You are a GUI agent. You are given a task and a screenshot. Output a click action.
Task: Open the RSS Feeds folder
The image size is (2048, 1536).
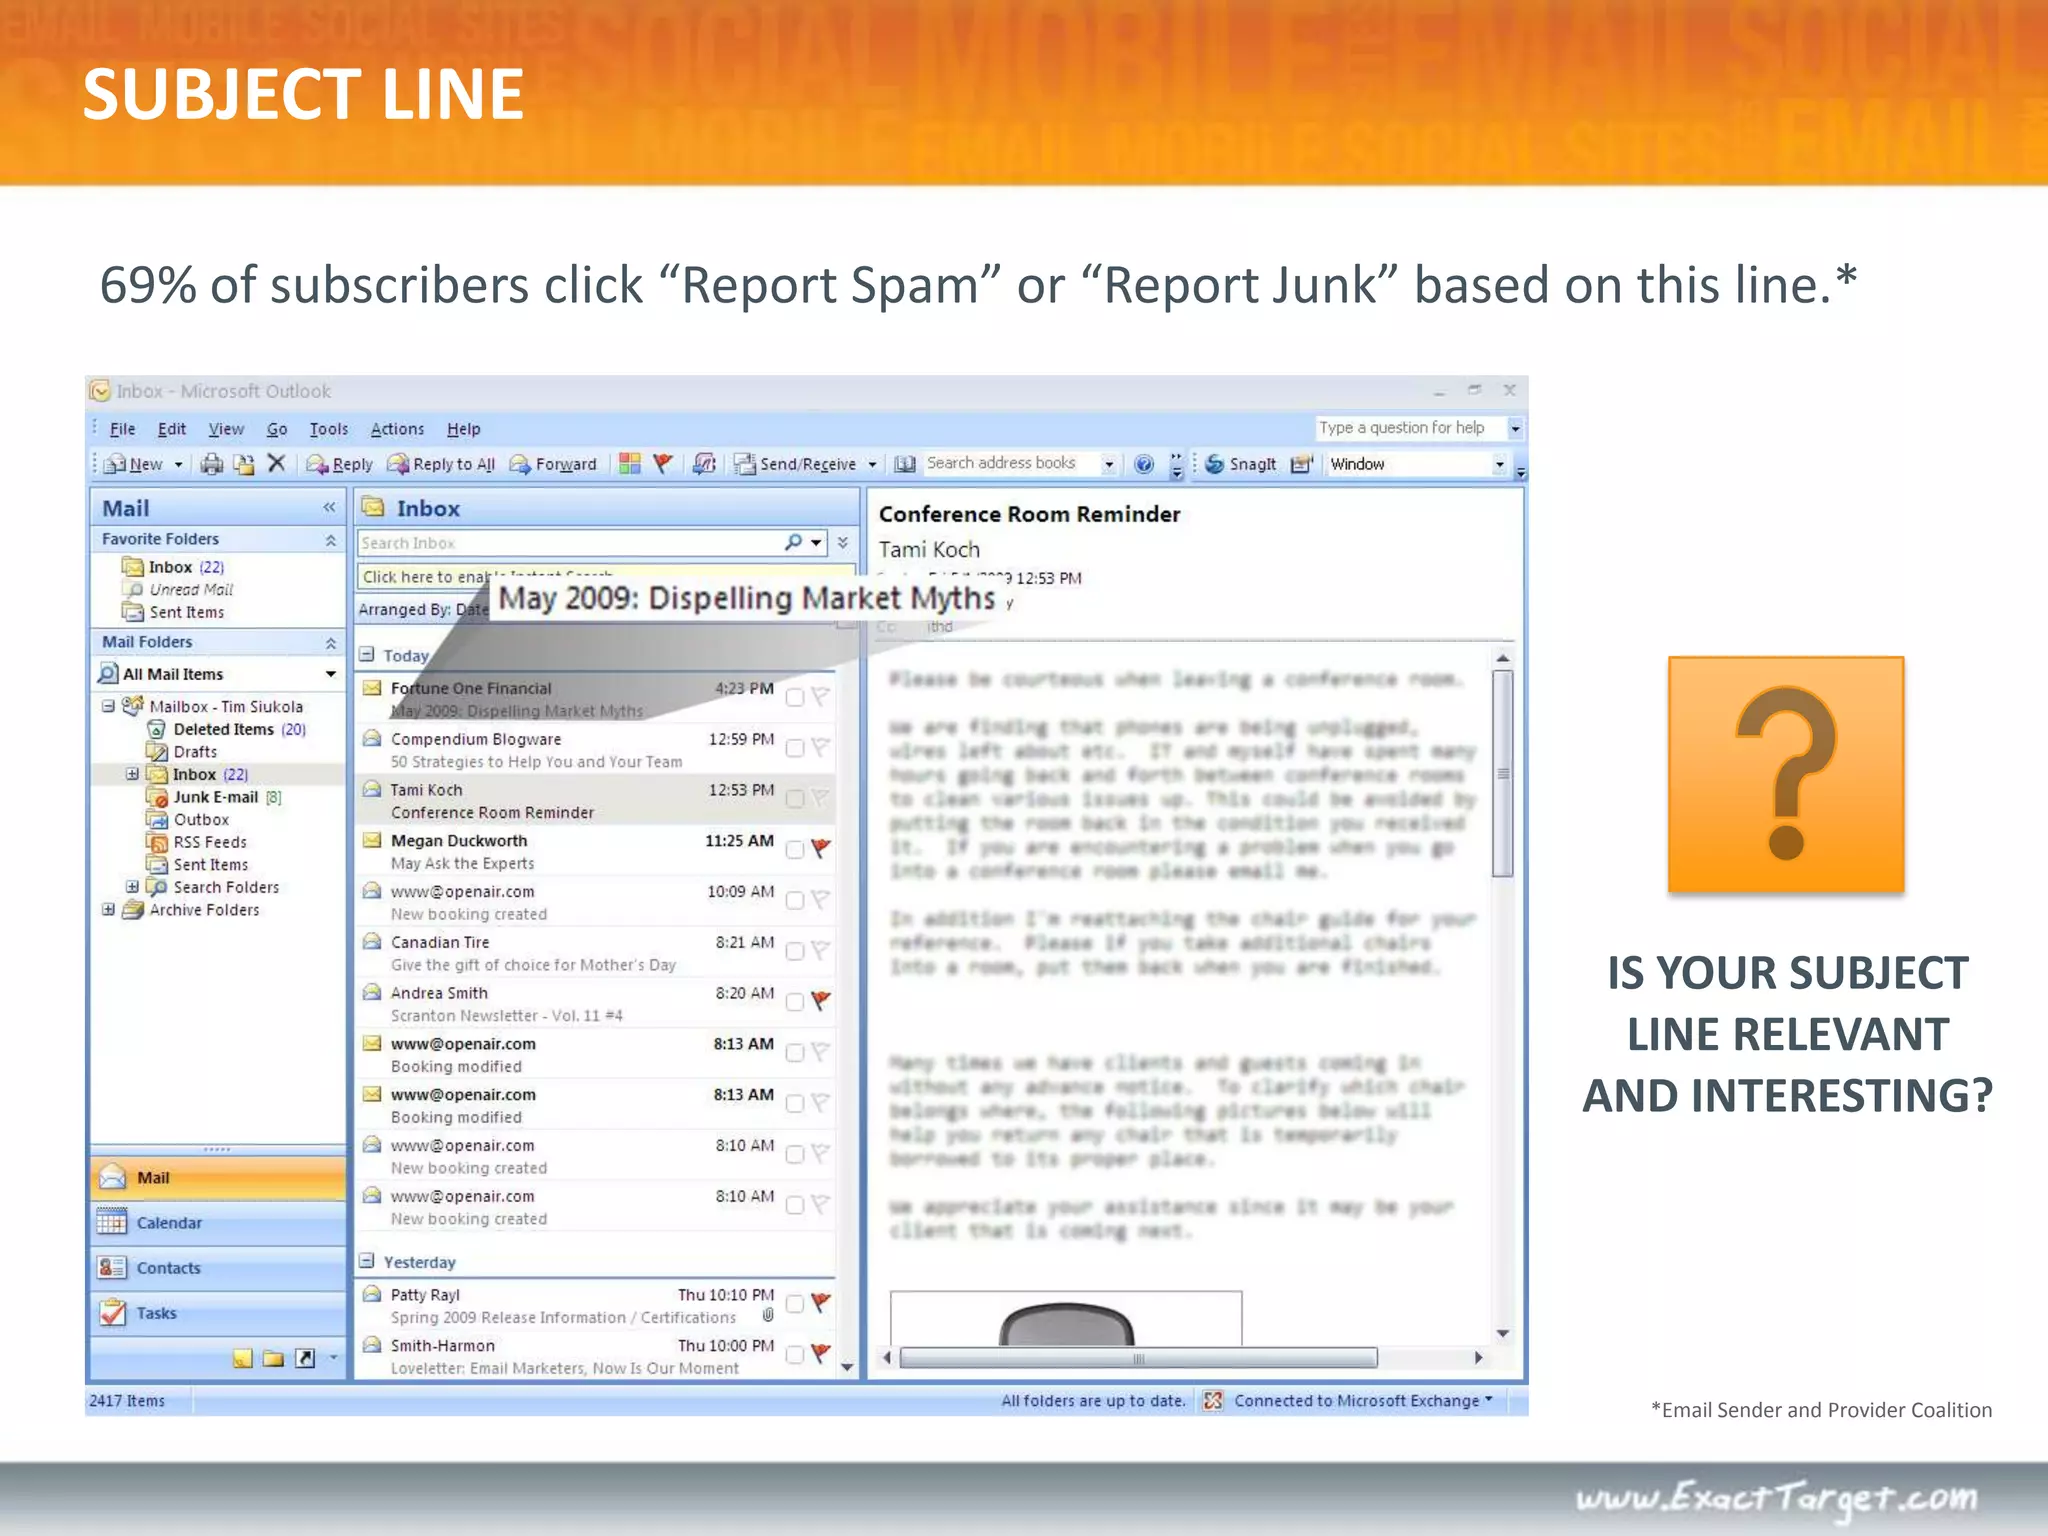click(197, 842)
